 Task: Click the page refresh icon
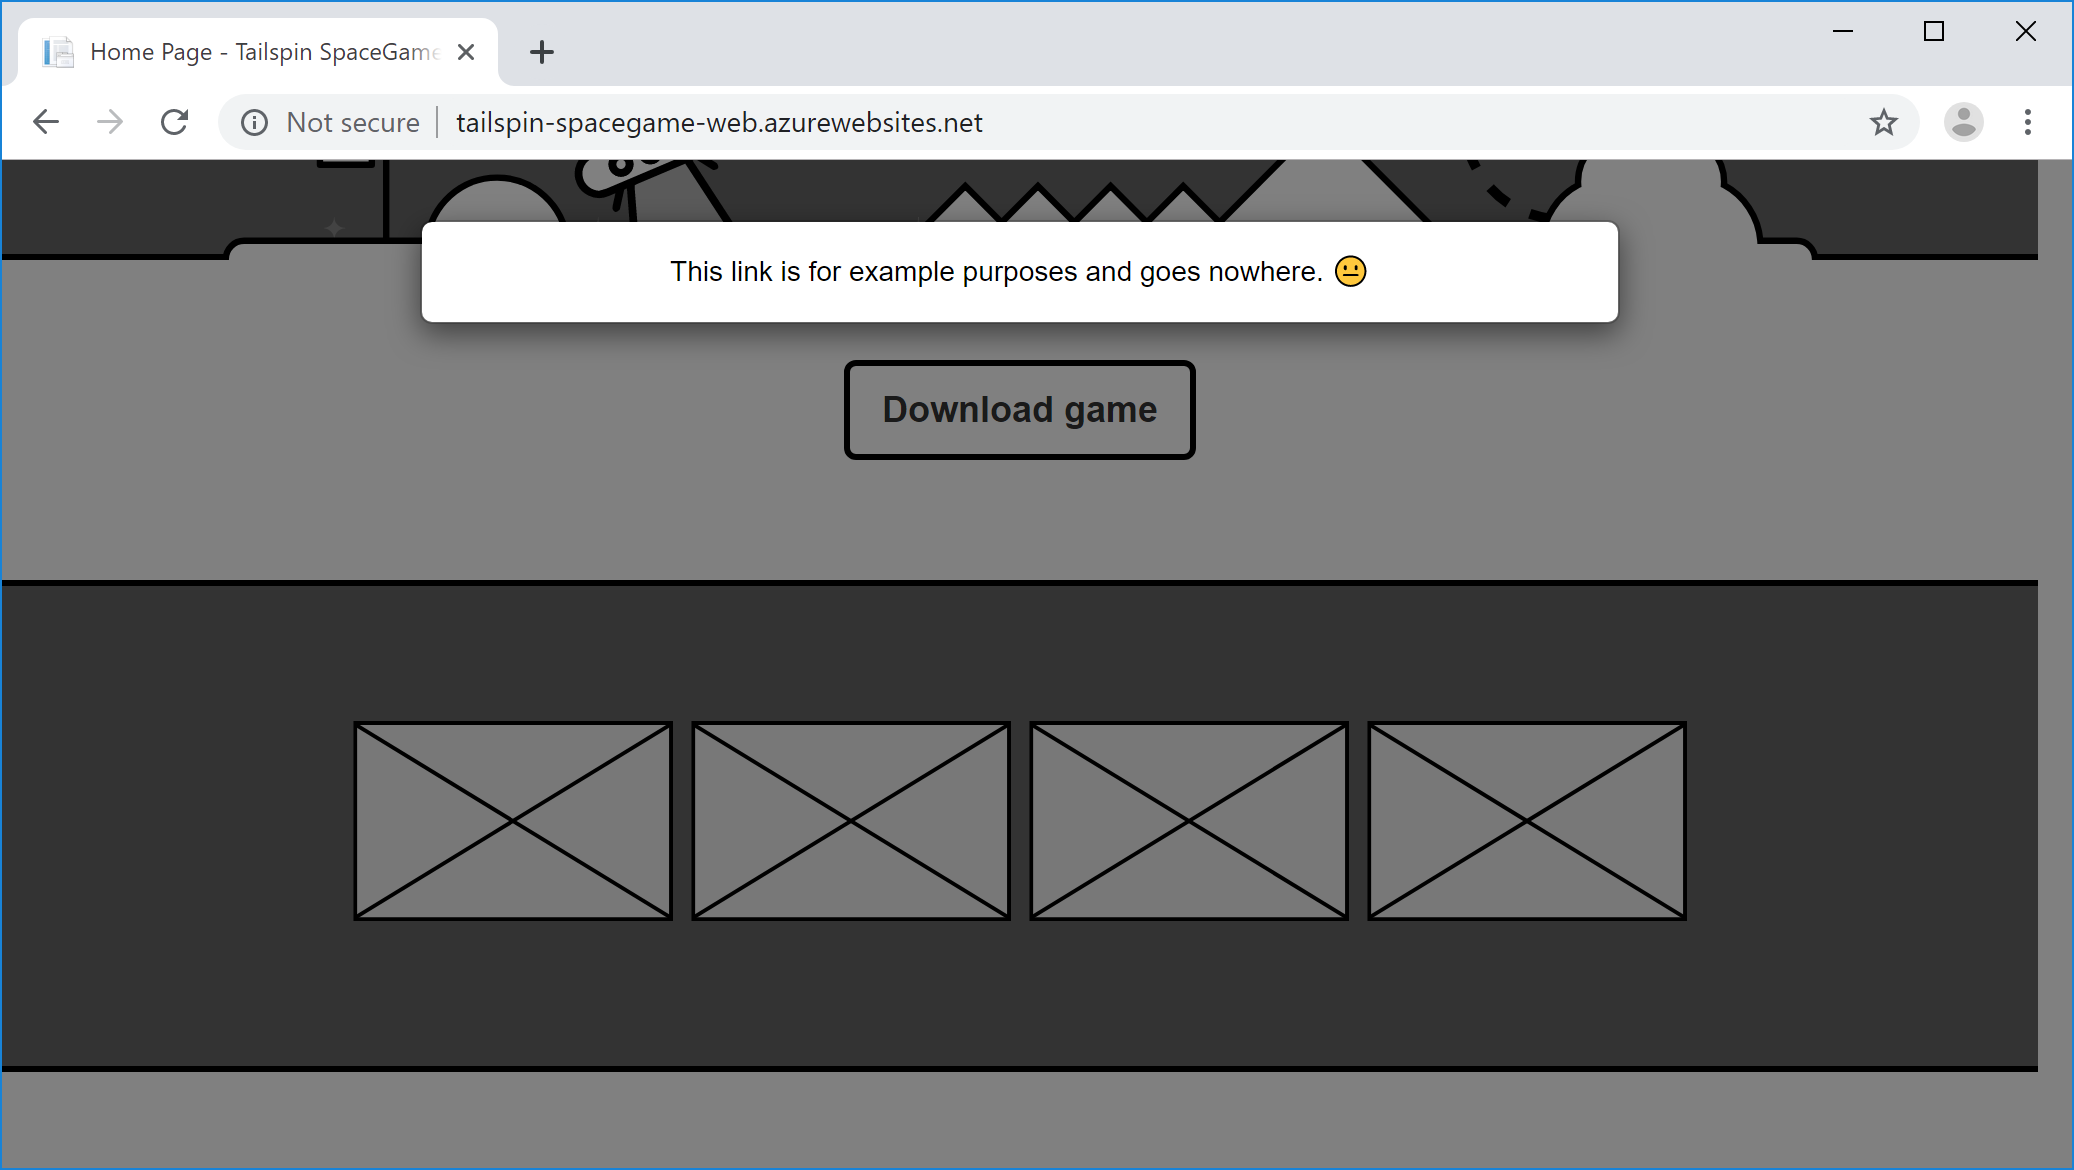pyautogui.click(x=174, y=121)
